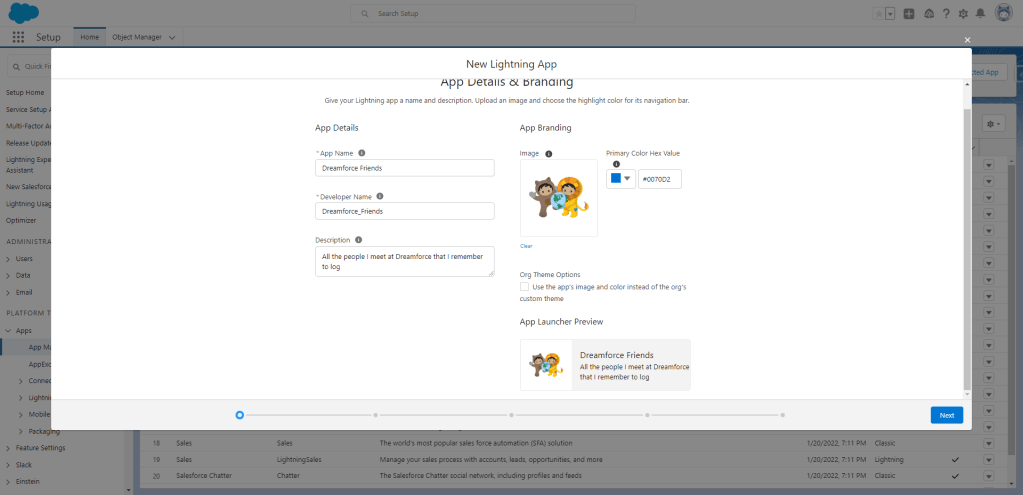Image resolution: width=1023 pixels, height=495 pixels.
Task: Click the info icon next to Image
Action: pyautogui.click(x=548, y=154)
